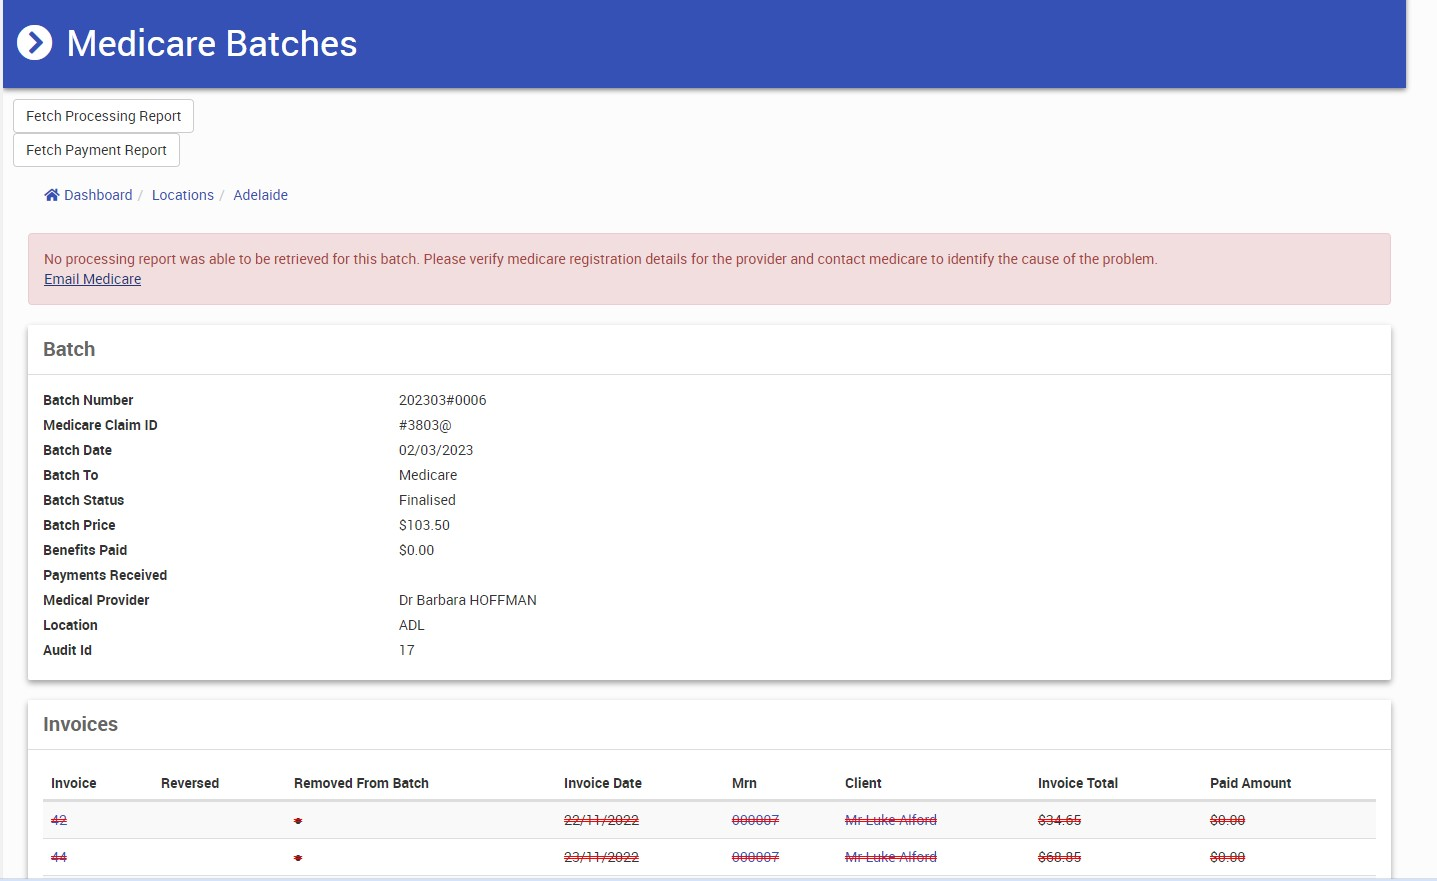1437x881 pixels.
Task: Click Medicare Claim ID value #3803@
Action: coord(425,425)
